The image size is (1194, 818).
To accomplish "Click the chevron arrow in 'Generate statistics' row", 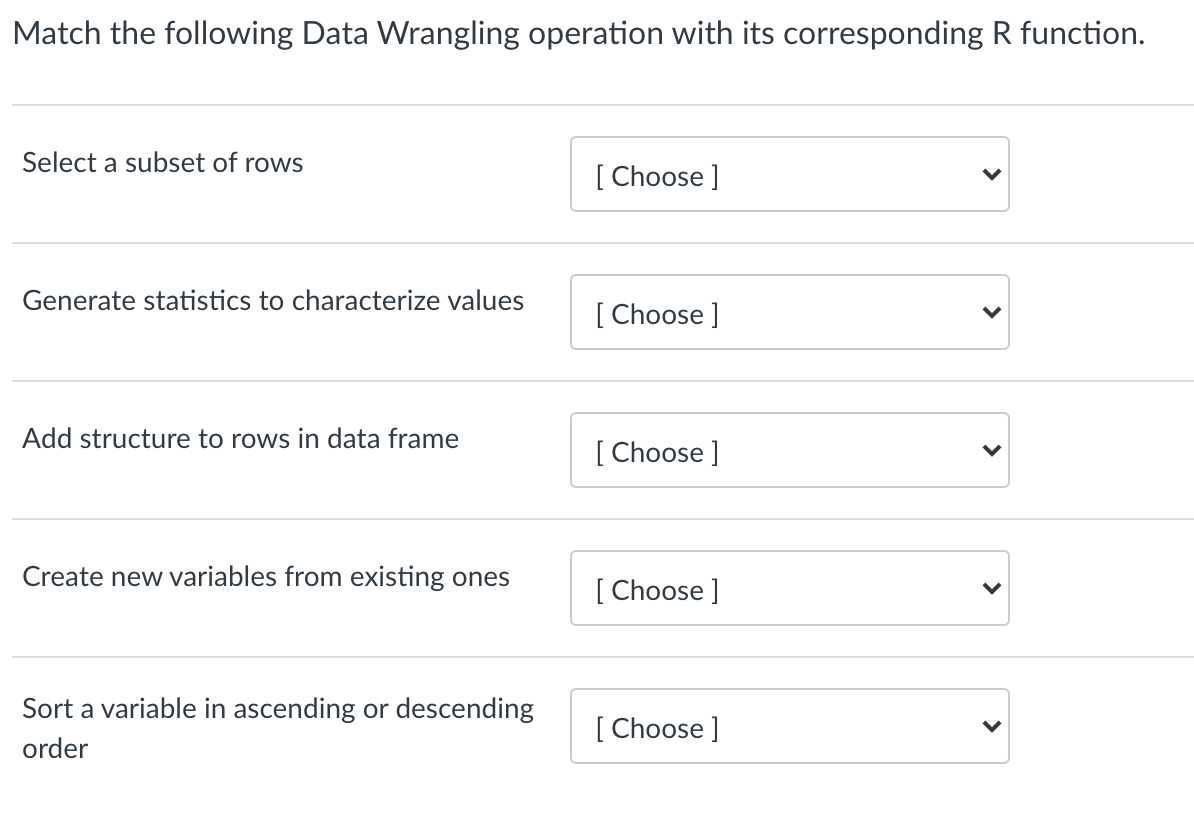I will click(990, 313).
